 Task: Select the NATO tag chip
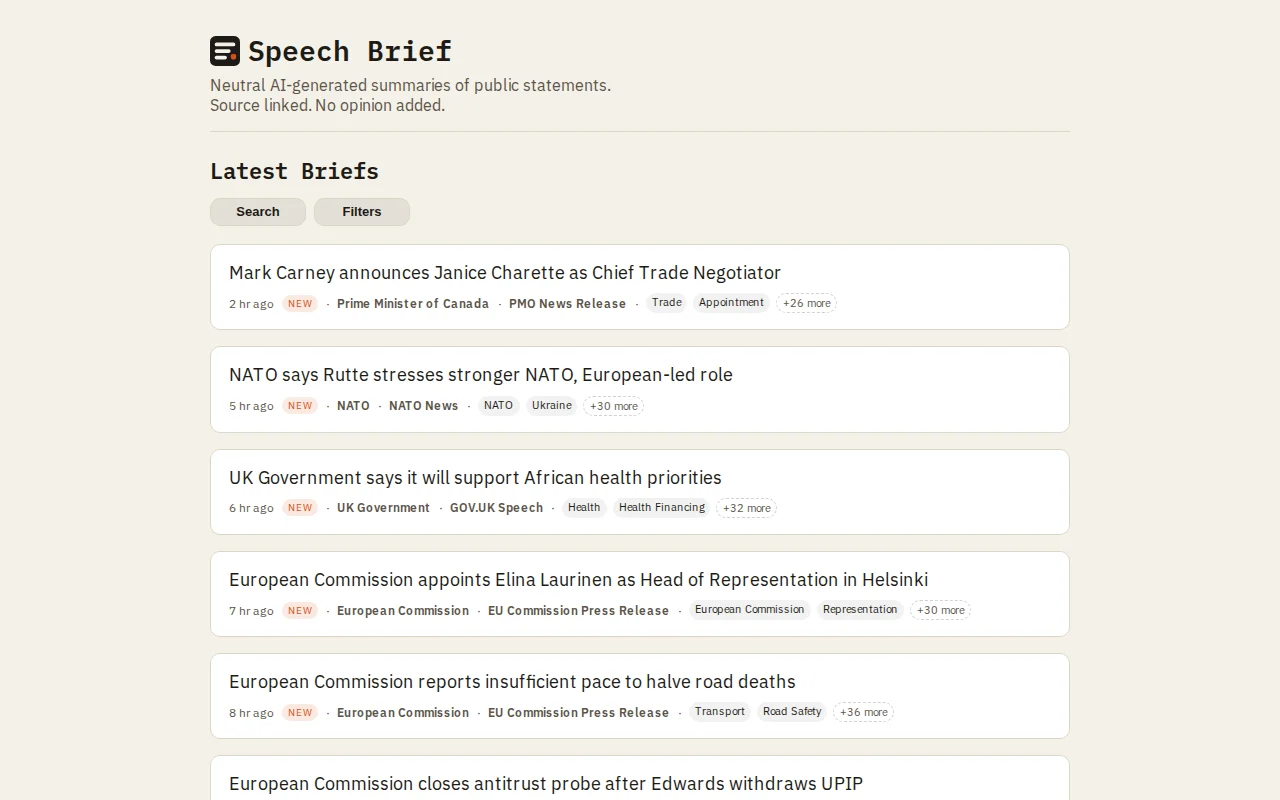coord(498,405)
